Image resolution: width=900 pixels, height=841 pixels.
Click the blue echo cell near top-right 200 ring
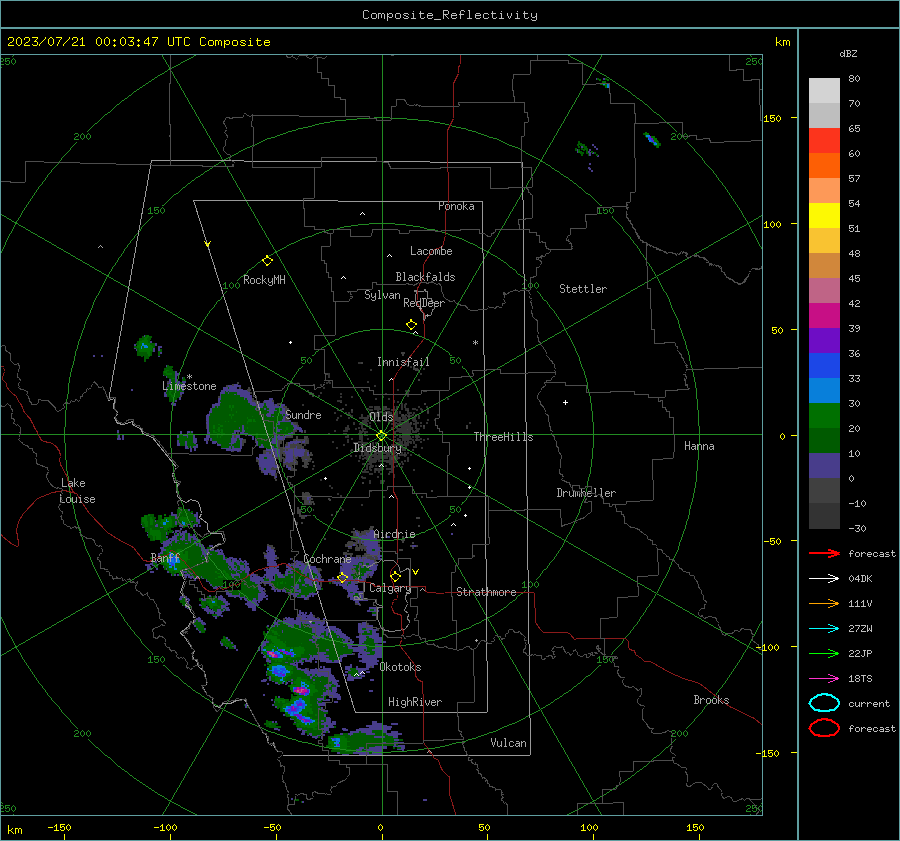click(651, 139)
